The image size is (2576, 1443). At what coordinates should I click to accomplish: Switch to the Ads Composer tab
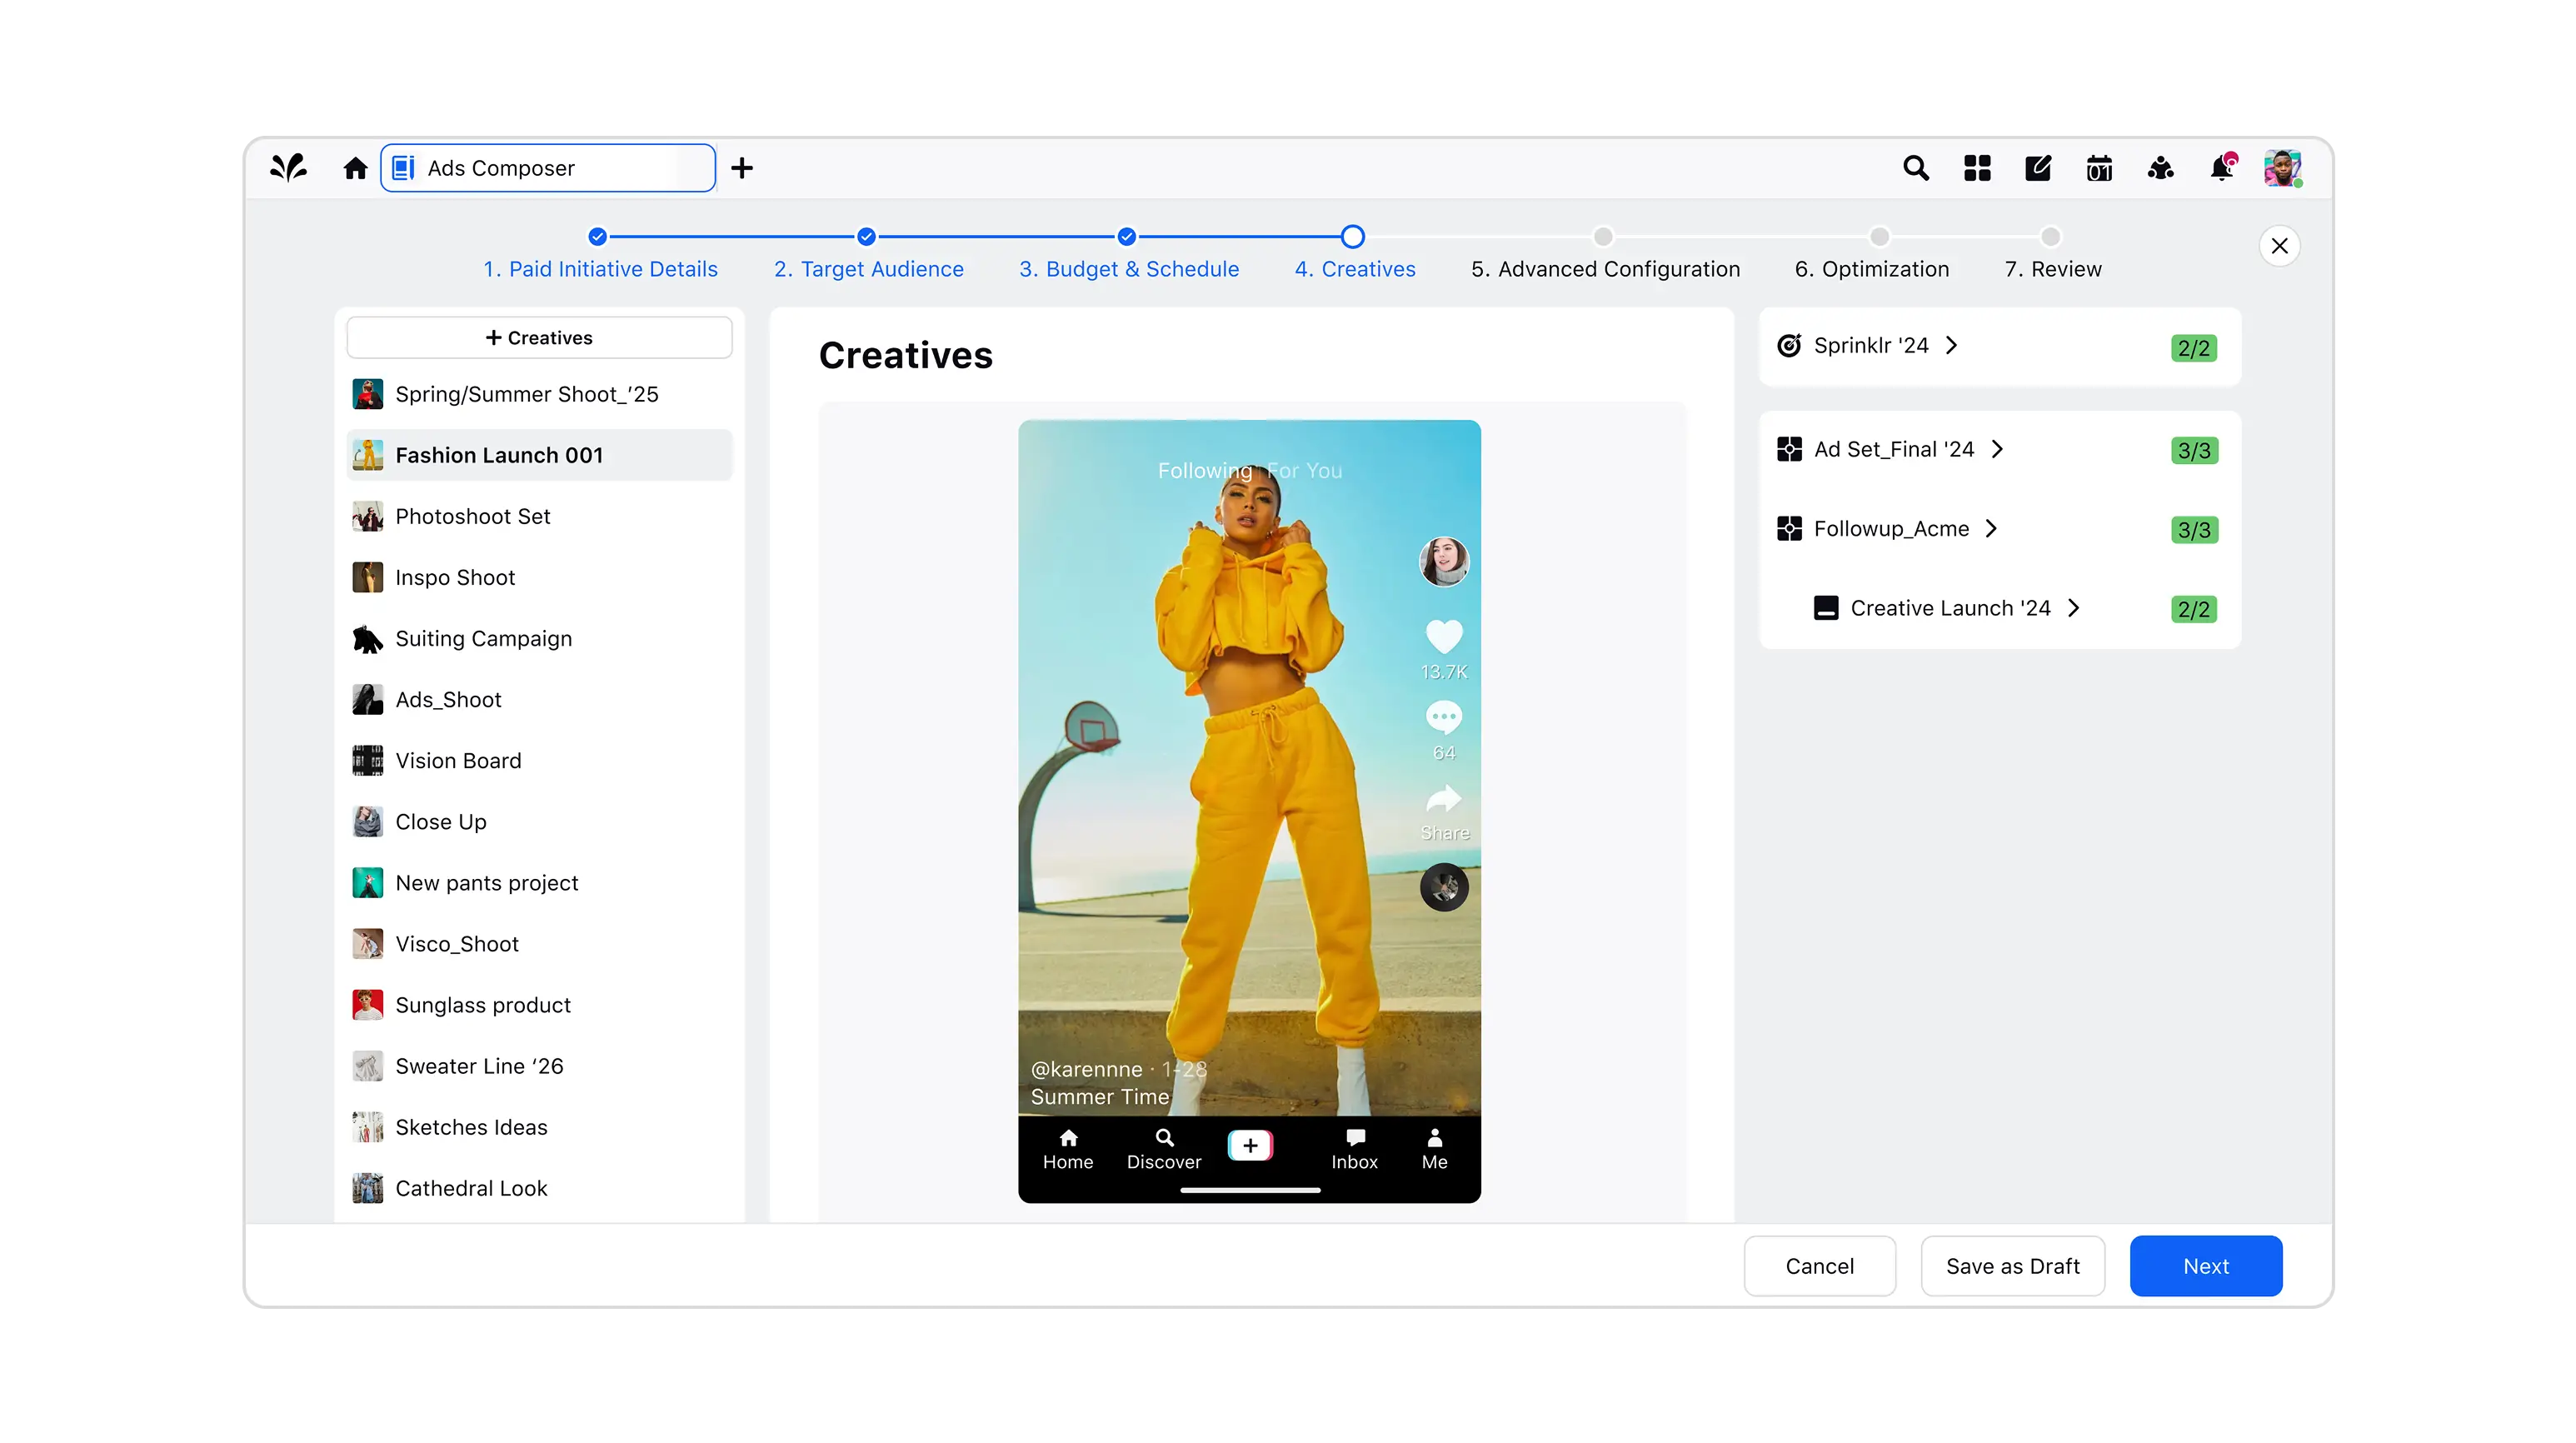[548, 168]
